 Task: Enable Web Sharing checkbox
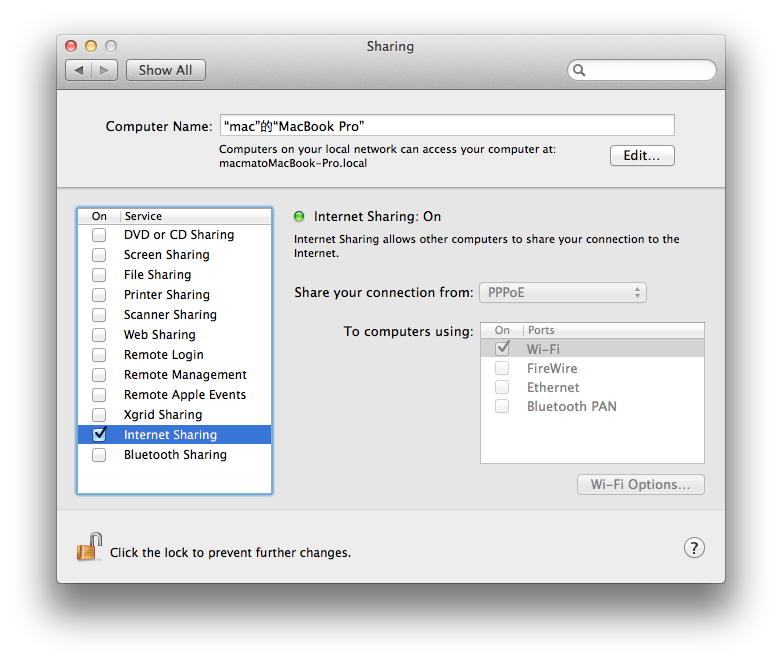(x=99, y=334)
